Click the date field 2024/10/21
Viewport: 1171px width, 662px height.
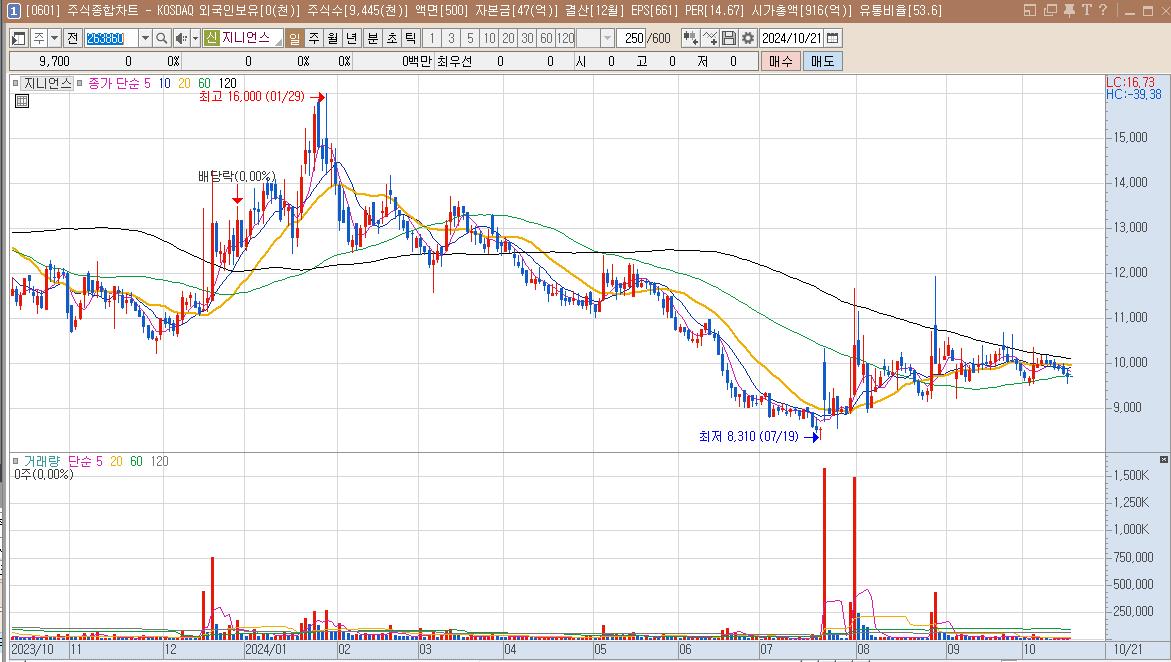click(792, 38)
